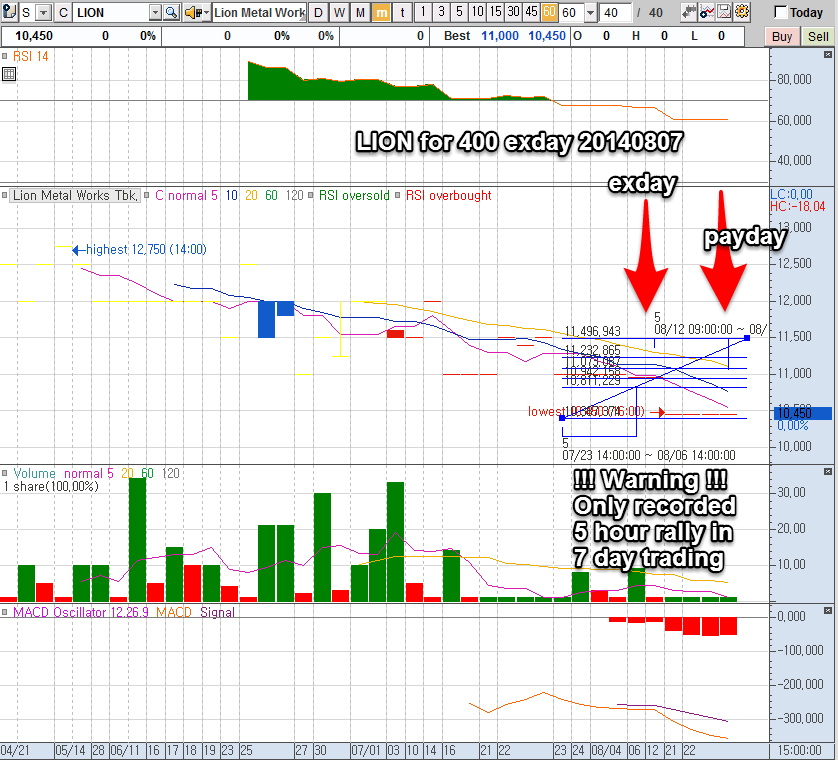The height and width of the screenshot is (760, 838).
Task: Click the current price tag 10,450 on axis
Action: [803, 413]
